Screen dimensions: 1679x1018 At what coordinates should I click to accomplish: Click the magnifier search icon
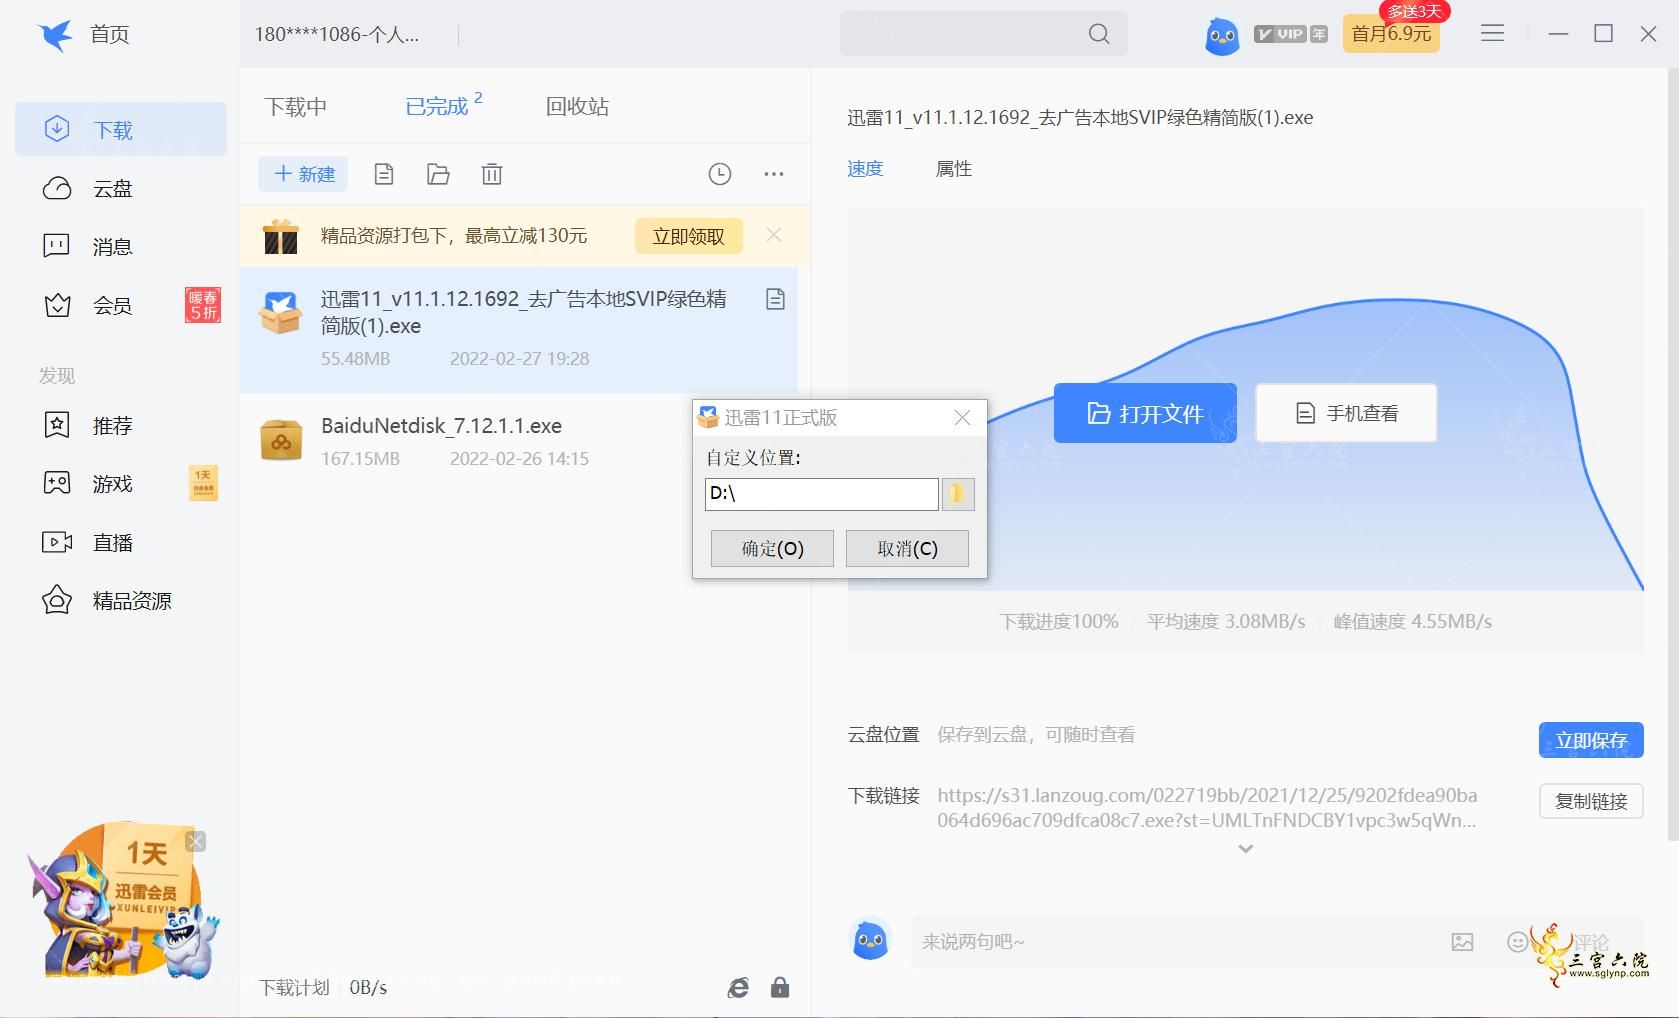click(1099, 34)
